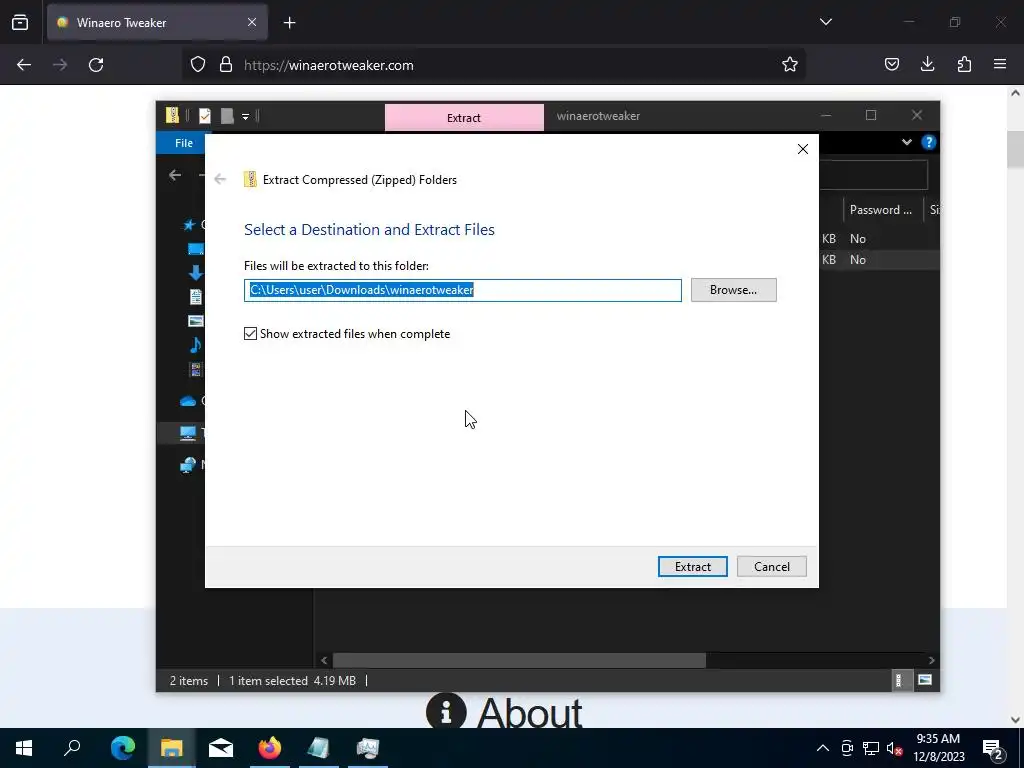Close the Extract Compressed Folders dialog

pos(803,149)
